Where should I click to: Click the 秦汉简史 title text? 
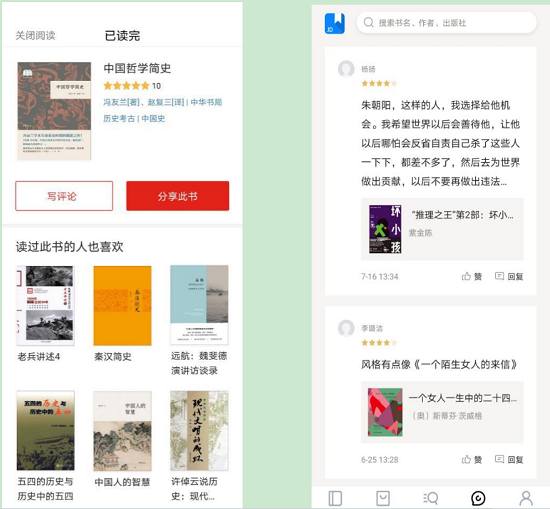point(113,357)
